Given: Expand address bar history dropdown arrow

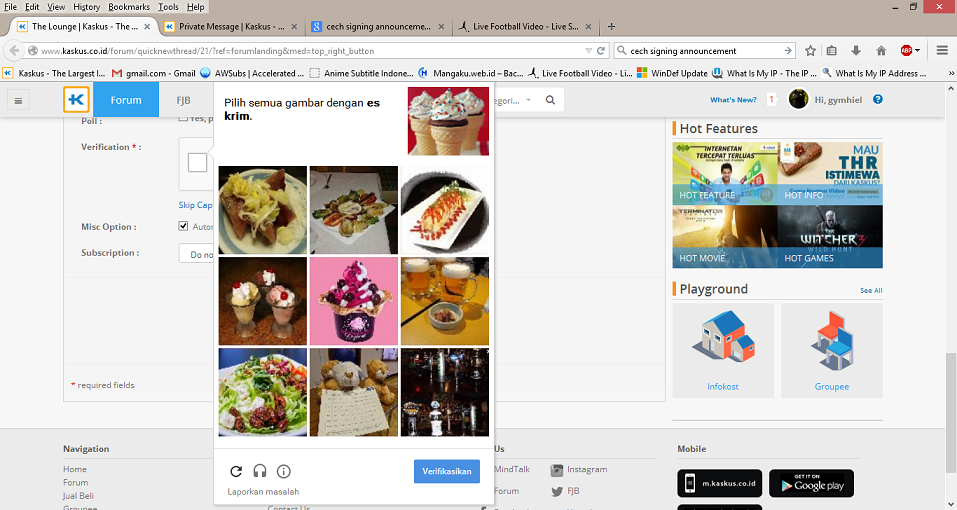Looking at the screenshot, I should 588,51.
